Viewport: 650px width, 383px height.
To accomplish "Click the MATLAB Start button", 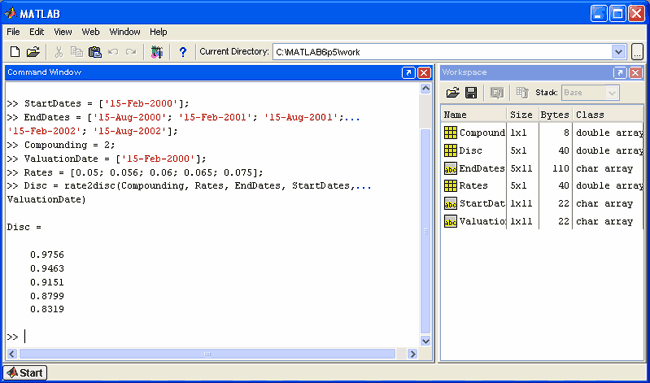I will 25,373.
